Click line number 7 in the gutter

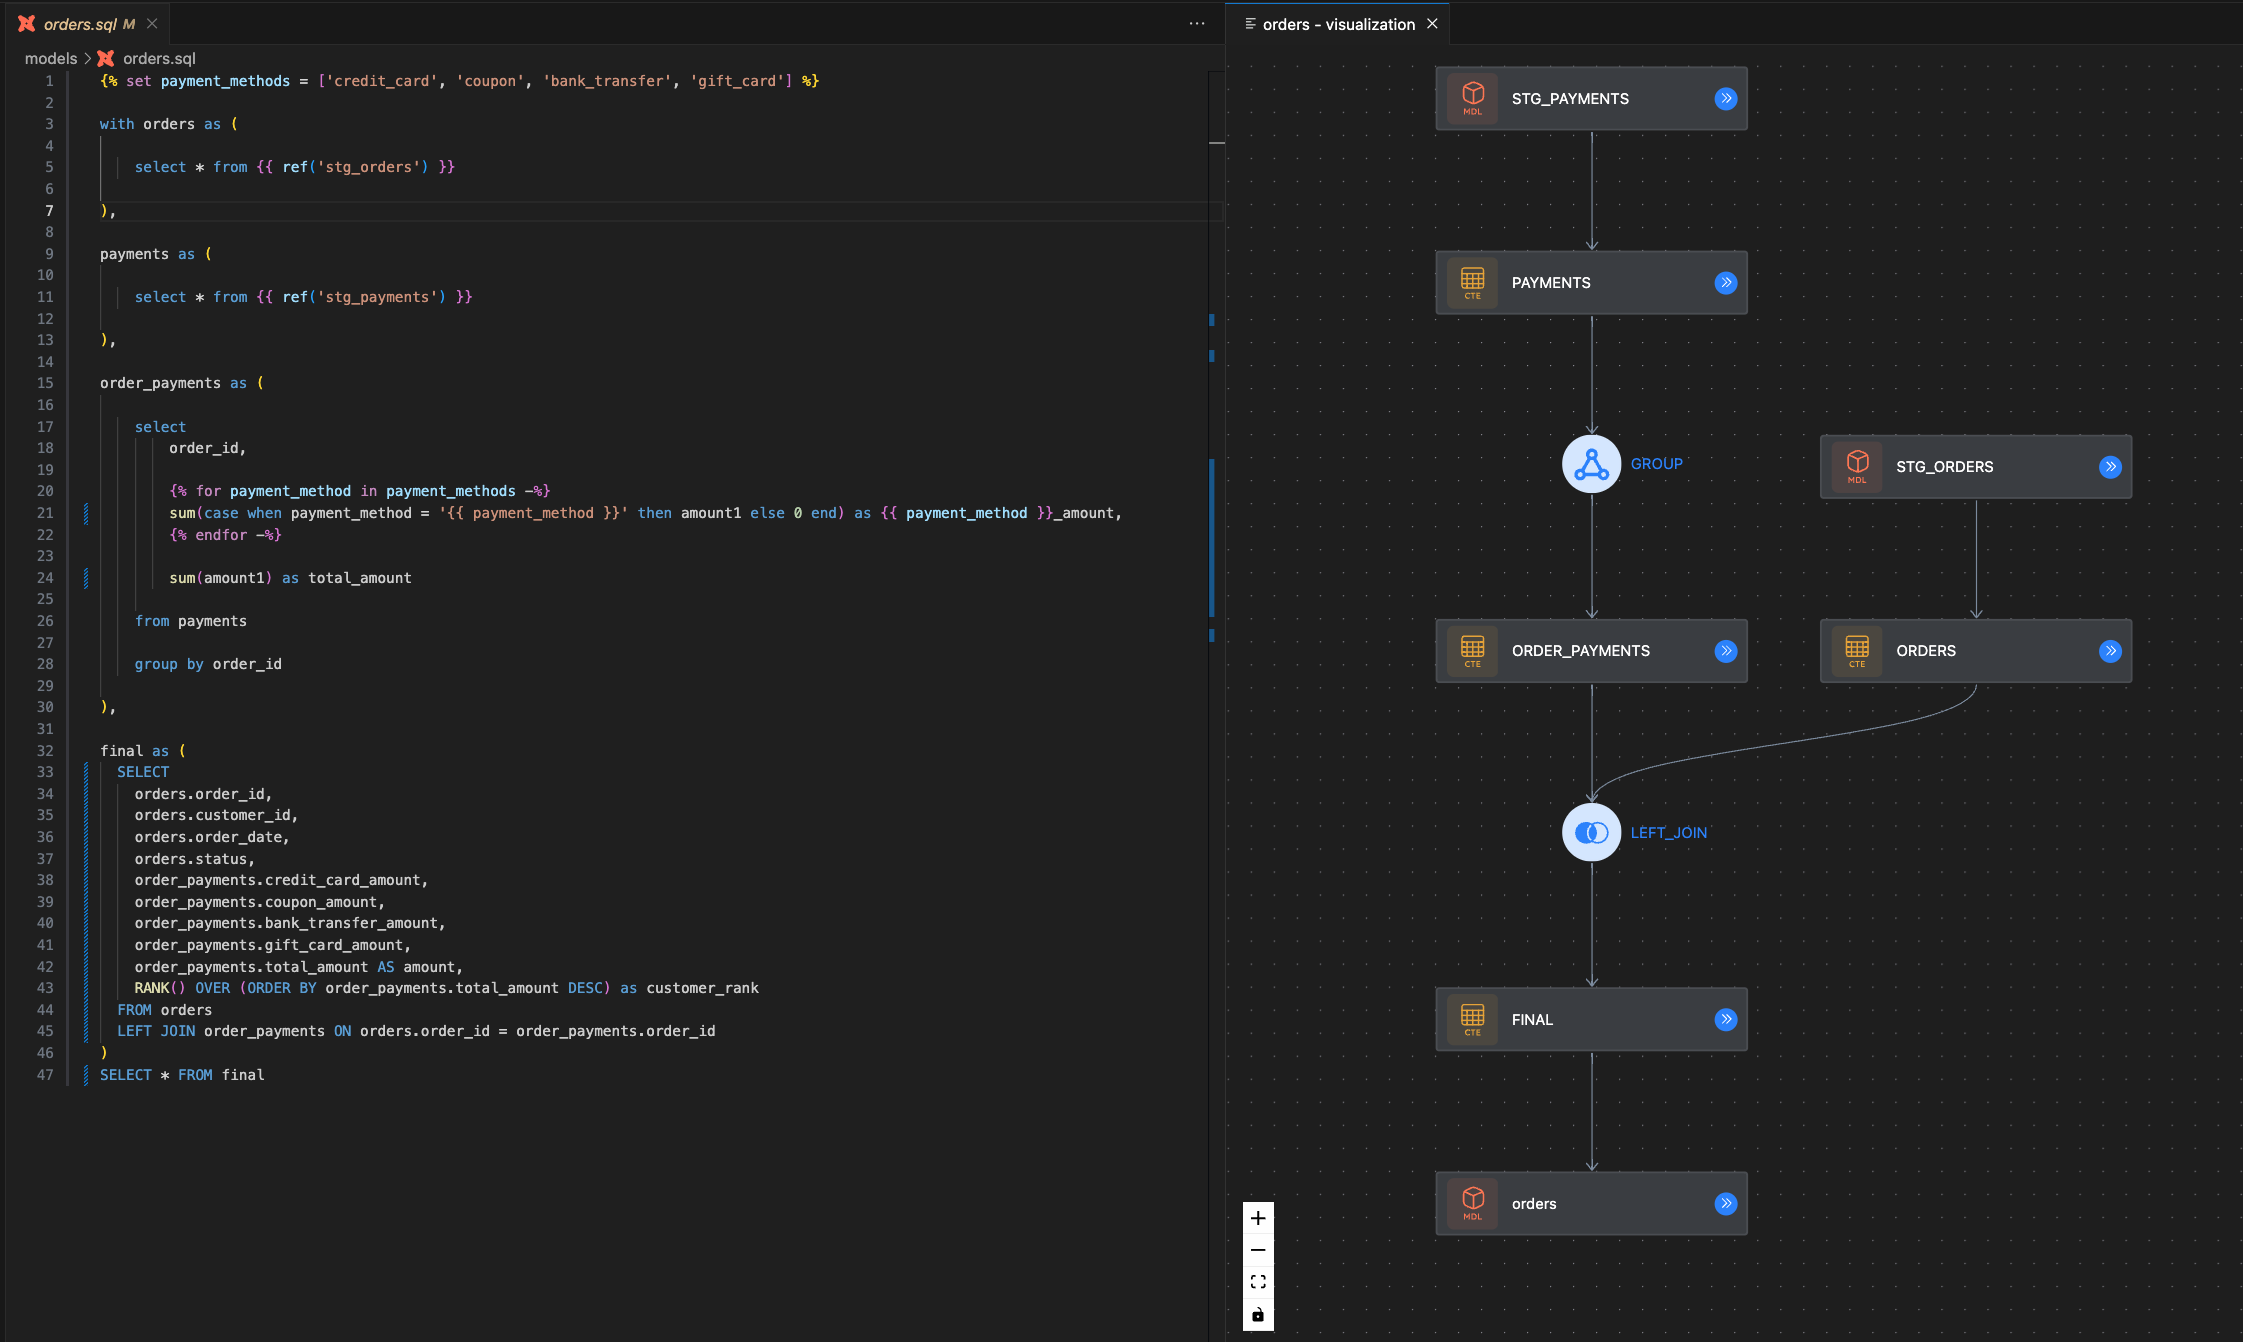49,210
